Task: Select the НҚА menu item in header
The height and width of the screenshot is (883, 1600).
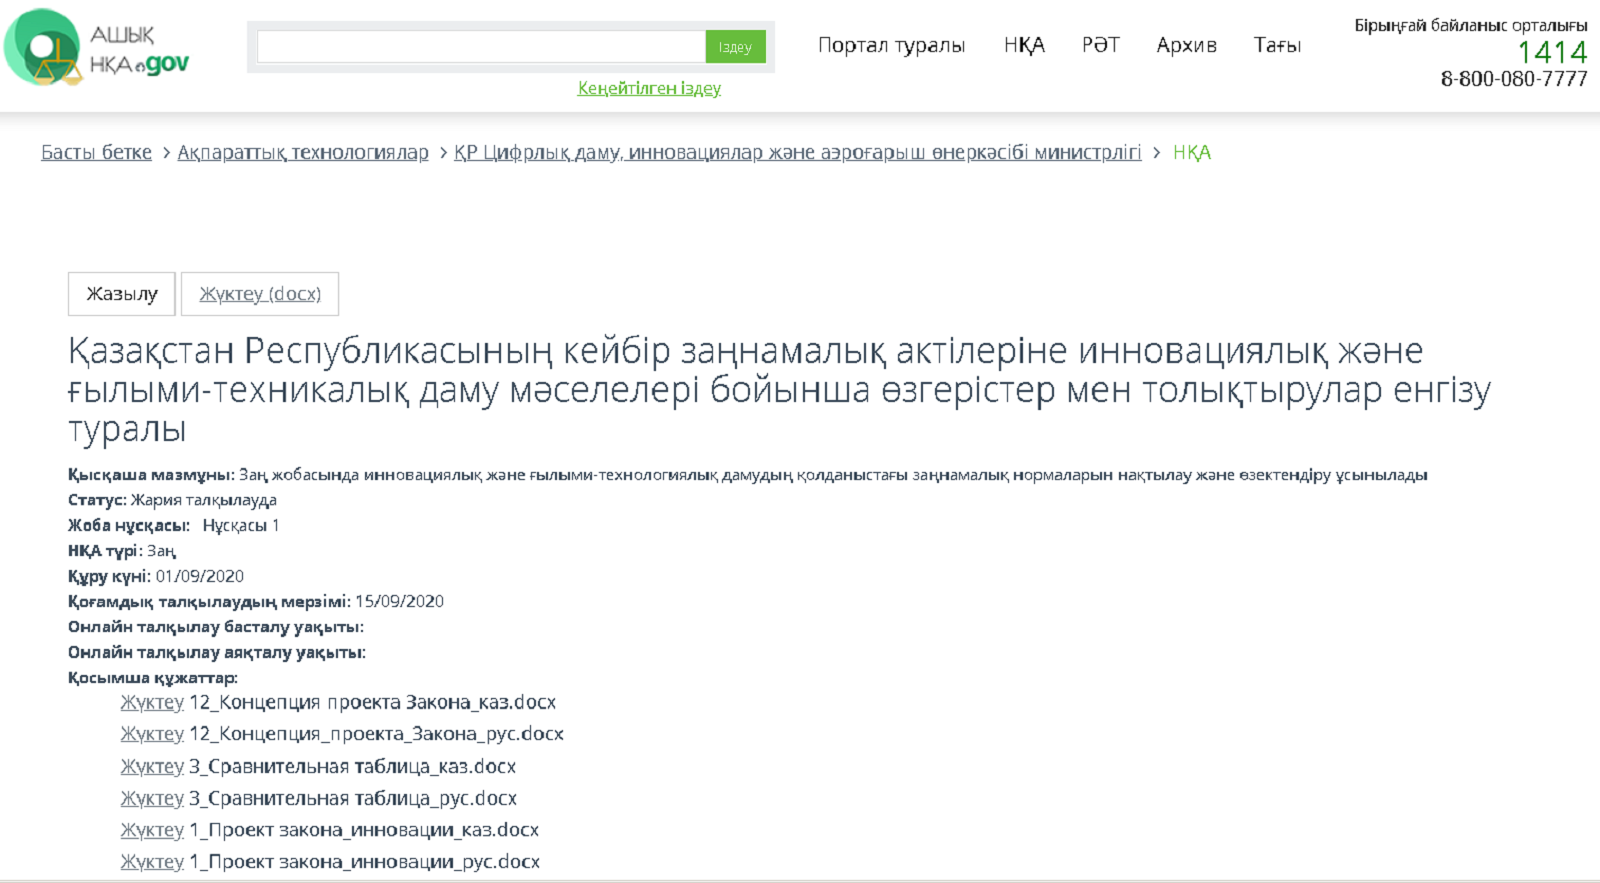Action: coord(1024,45)
